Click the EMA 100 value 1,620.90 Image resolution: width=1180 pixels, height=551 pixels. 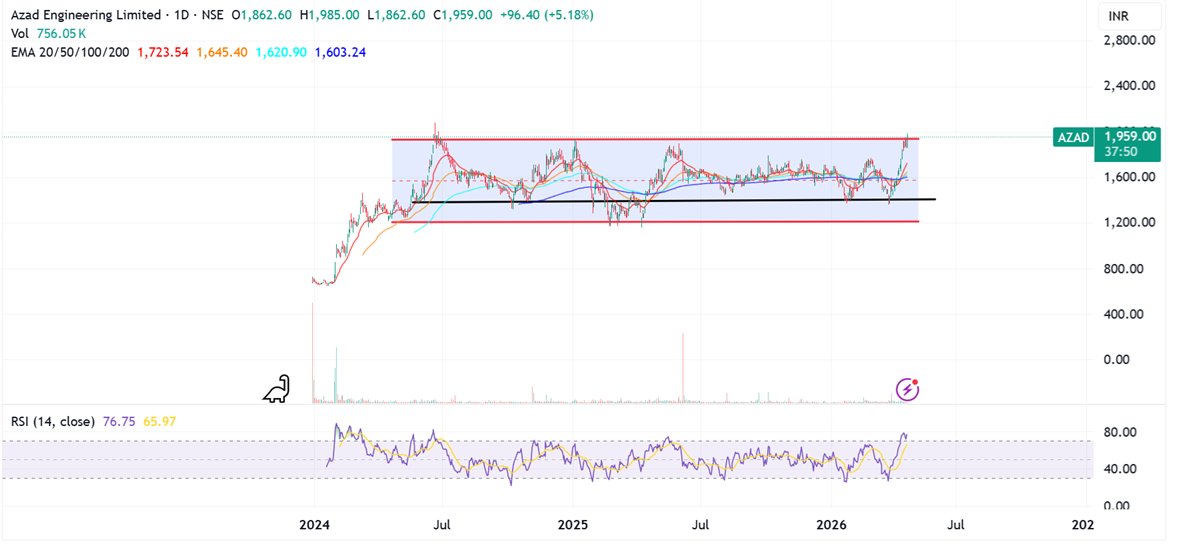[281, 52]
